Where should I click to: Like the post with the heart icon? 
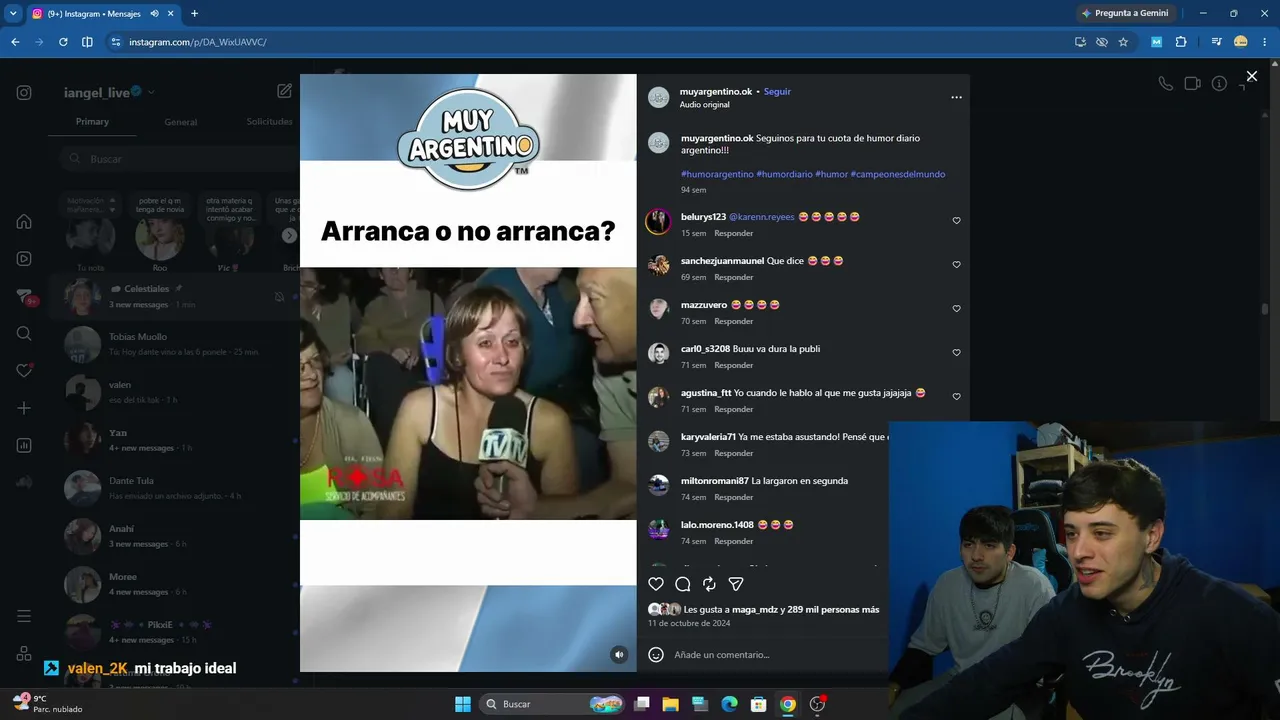(x=656, y=584)
